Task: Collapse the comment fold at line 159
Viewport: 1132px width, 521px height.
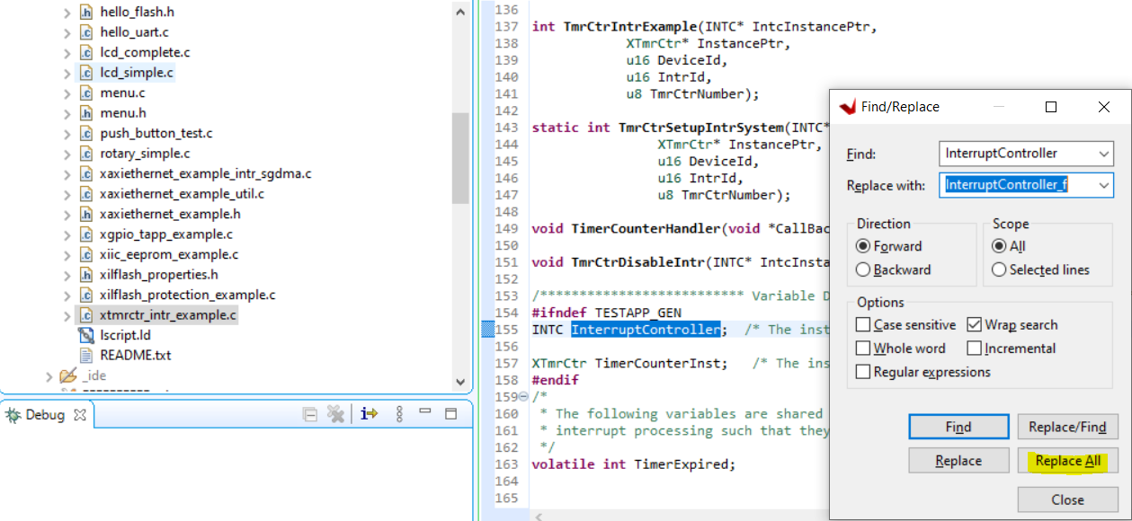Action: tap(523, 396)
